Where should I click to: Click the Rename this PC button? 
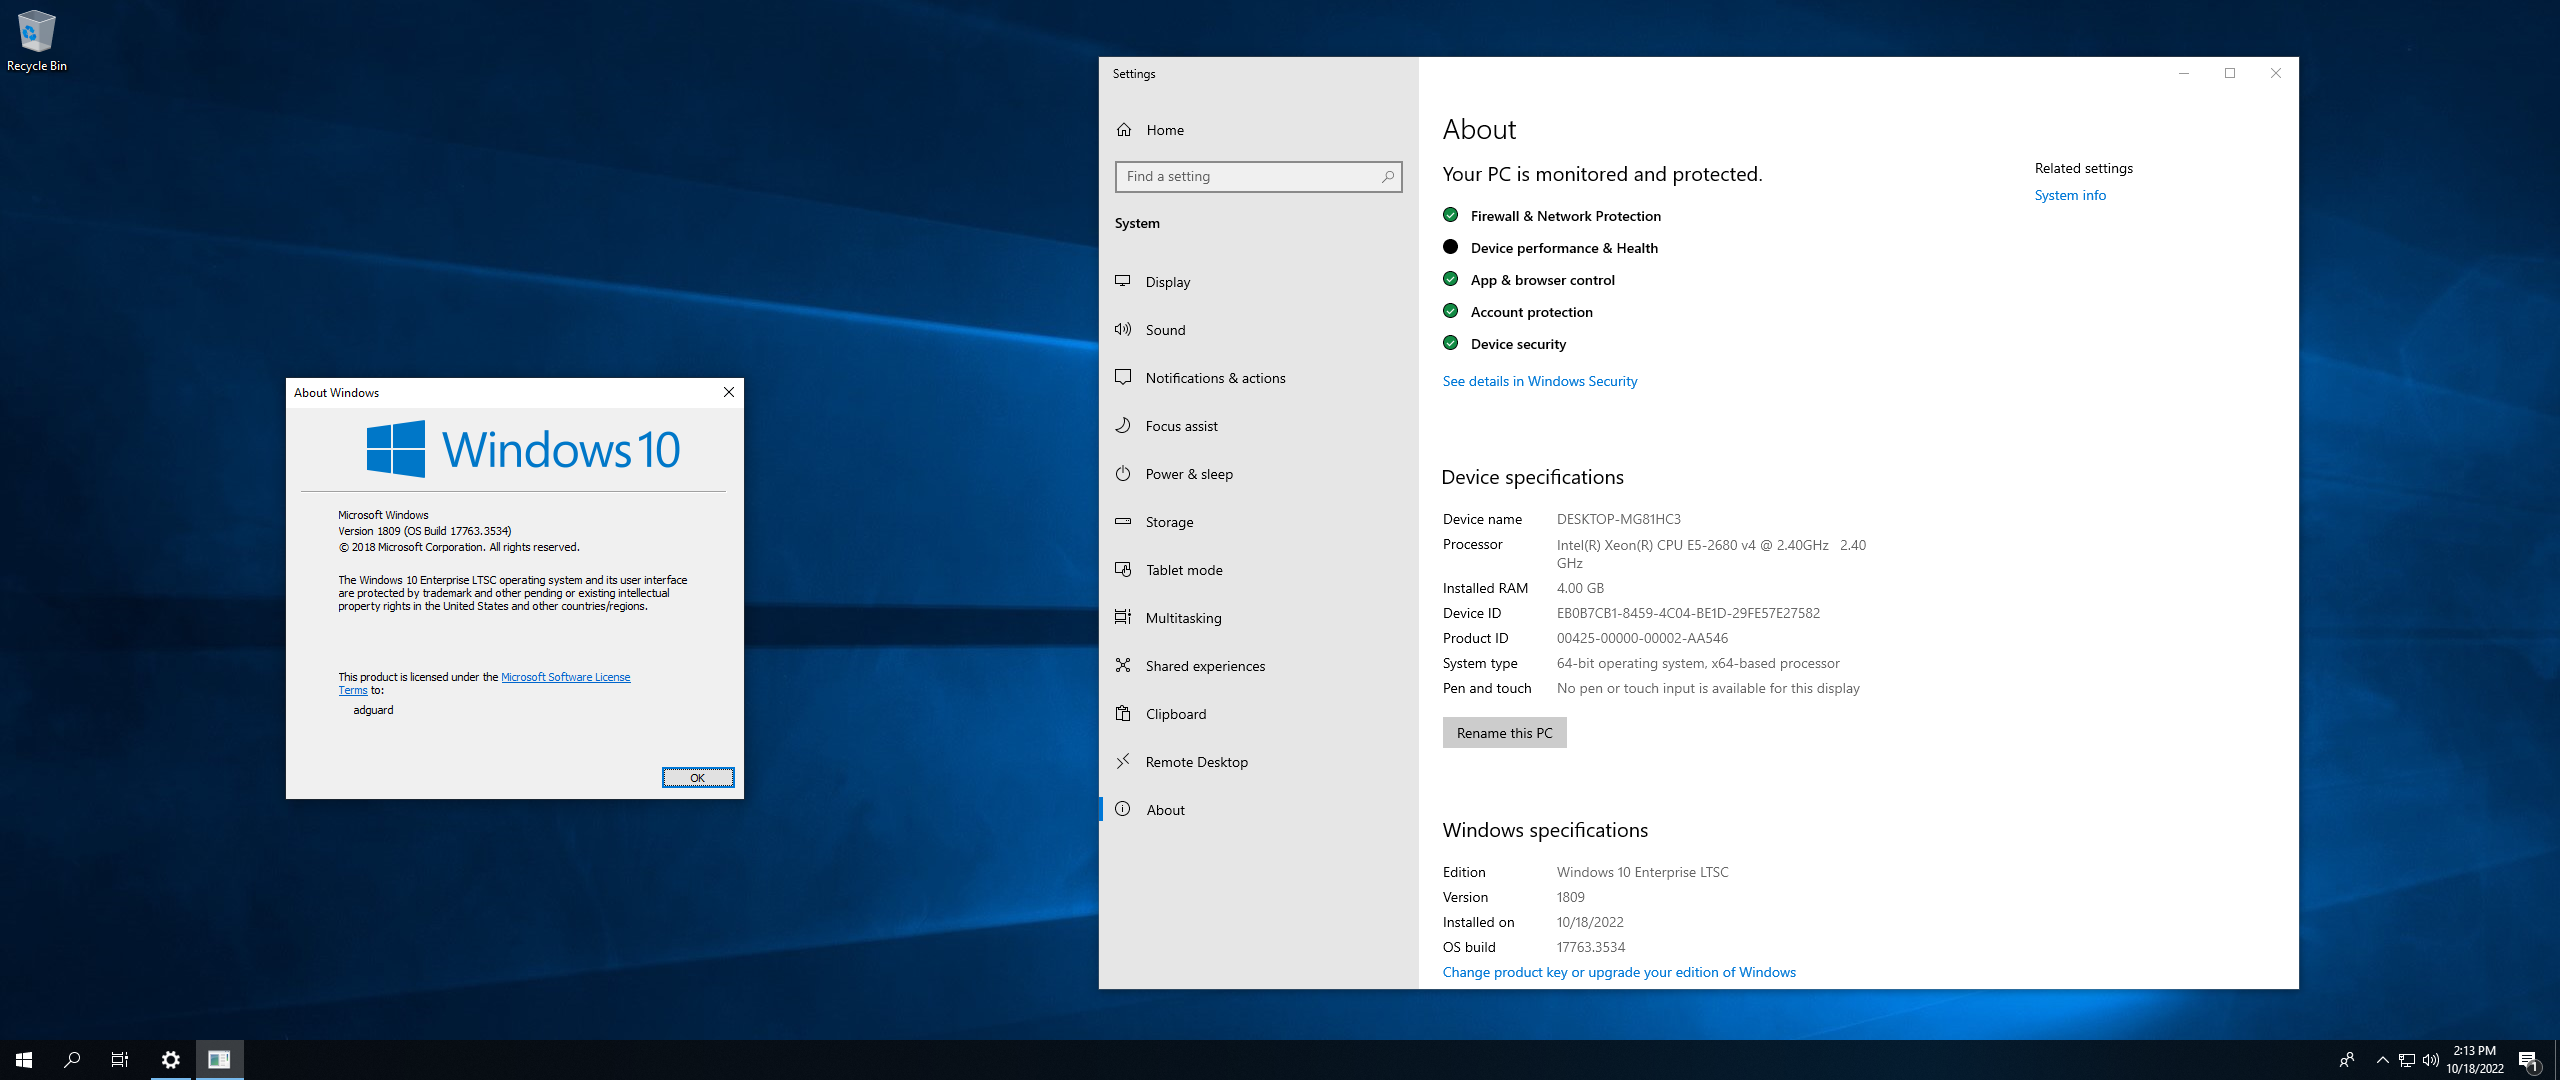point(1504,733)
